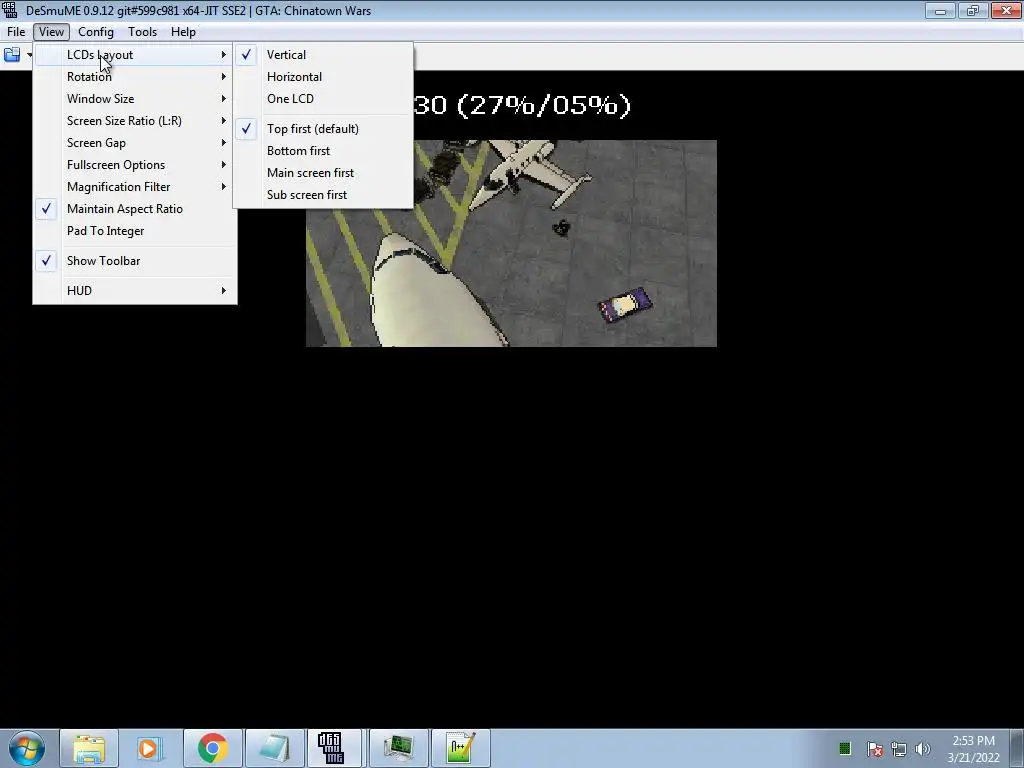Enable Pad To Integer option
The width and height of the screenshot is (1024, 768).
[x=135, y=231]
